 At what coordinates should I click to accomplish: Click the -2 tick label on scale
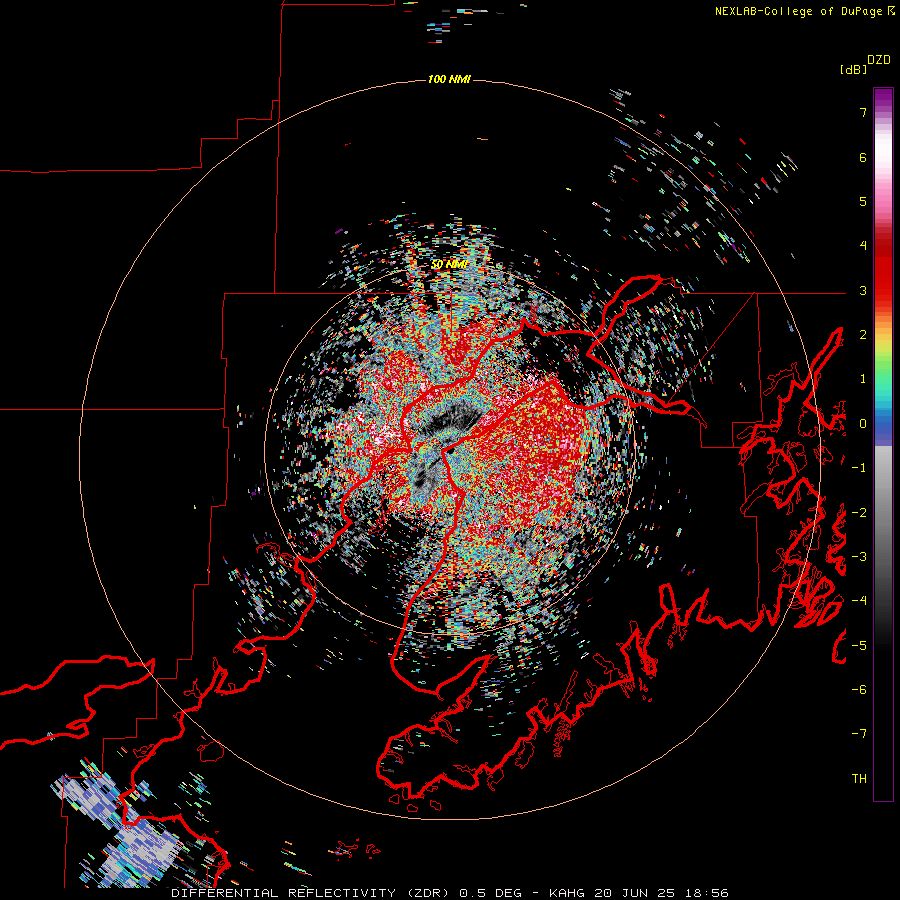coord(859,513)
